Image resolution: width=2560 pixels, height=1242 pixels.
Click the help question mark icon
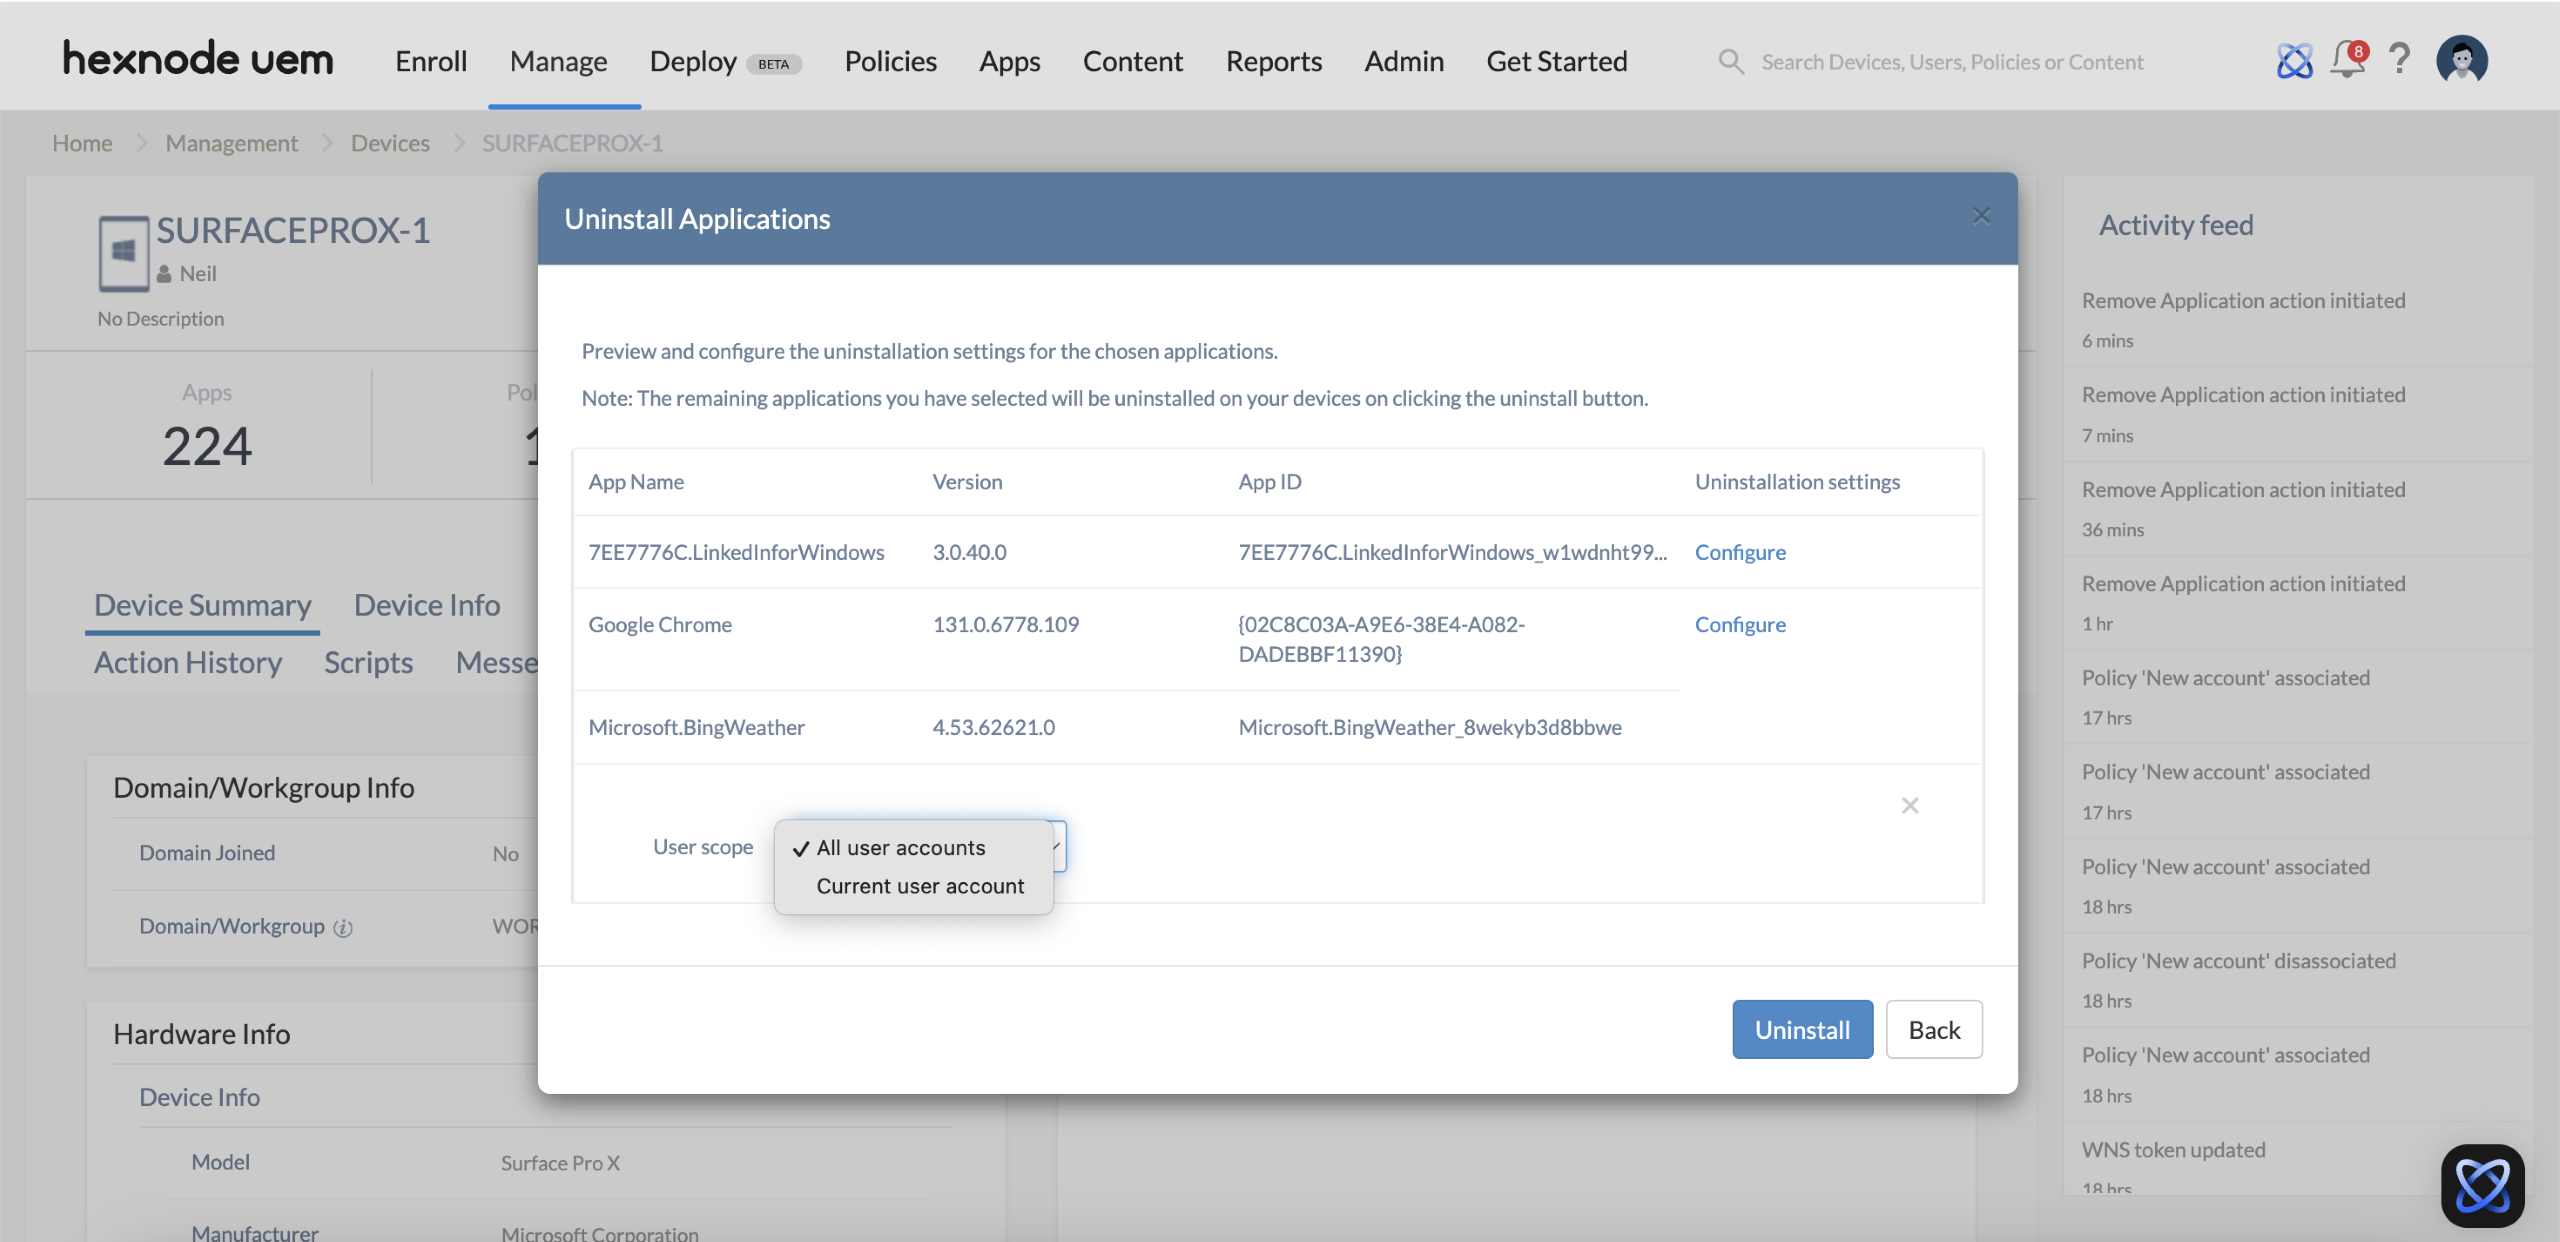pyautogui.click(x=2399, y=60)
